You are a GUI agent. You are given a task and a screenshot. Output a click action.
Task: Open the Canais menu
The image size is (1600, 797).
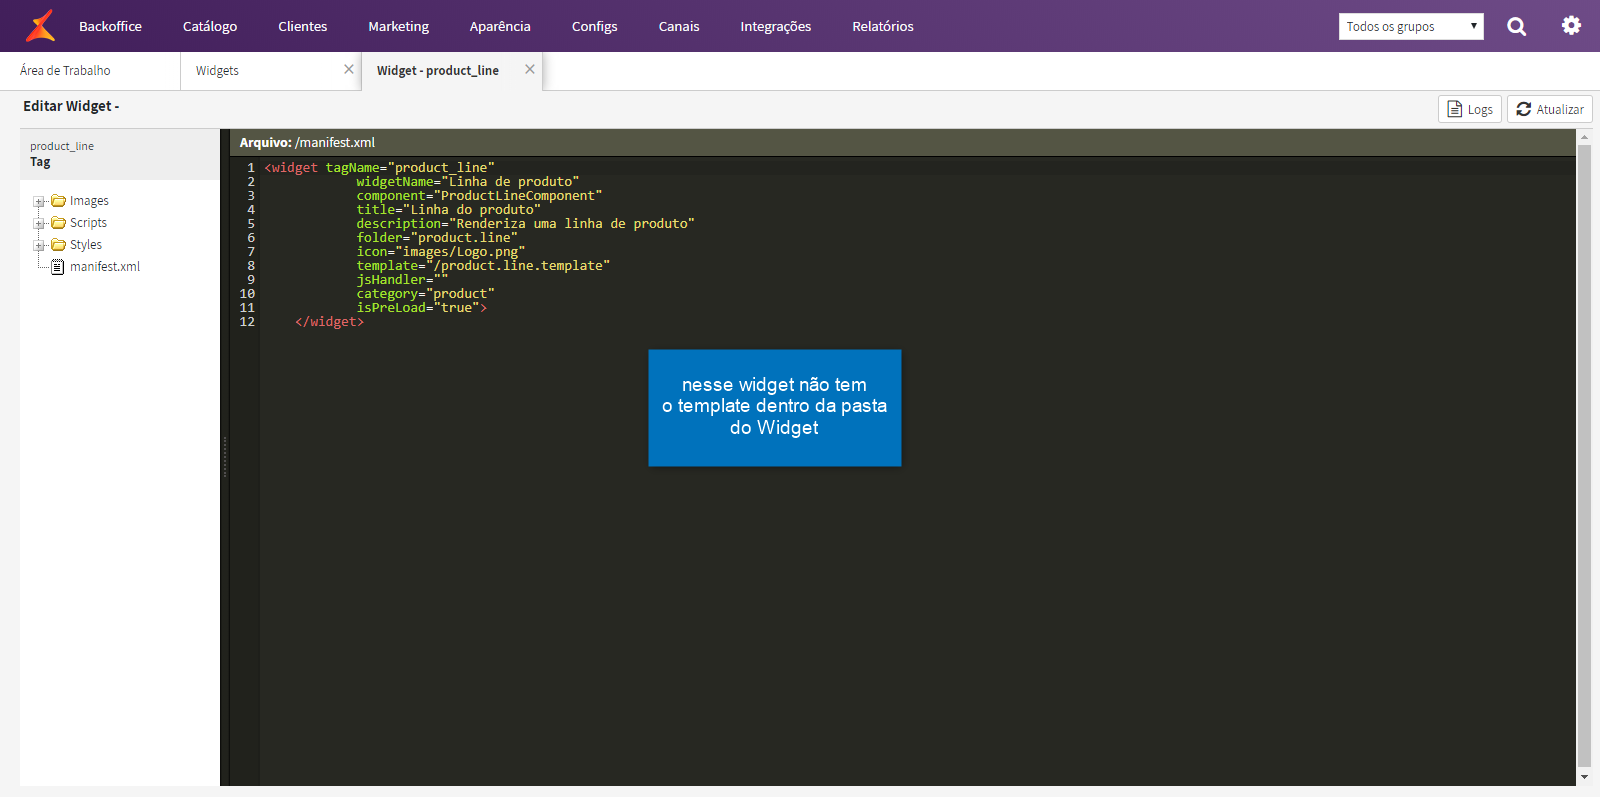pyautogui.click(x=679, y=27)
